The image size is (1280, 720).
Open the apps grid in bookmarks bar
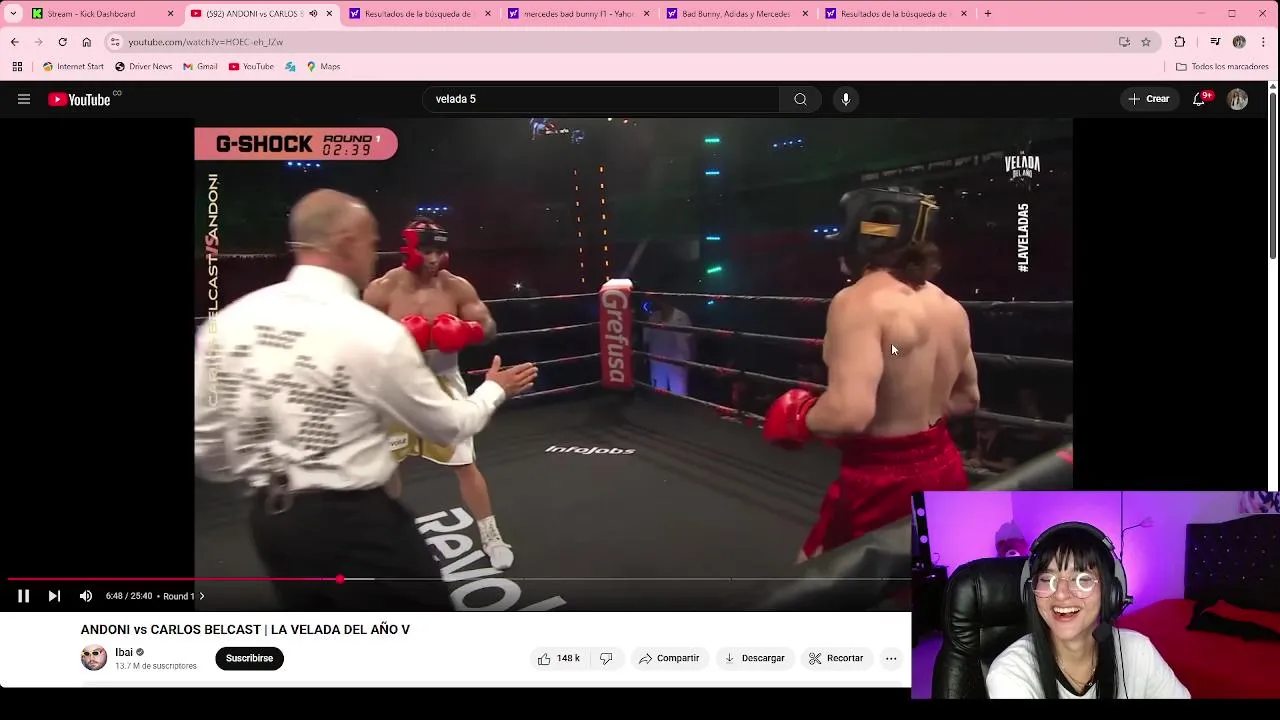17,67
